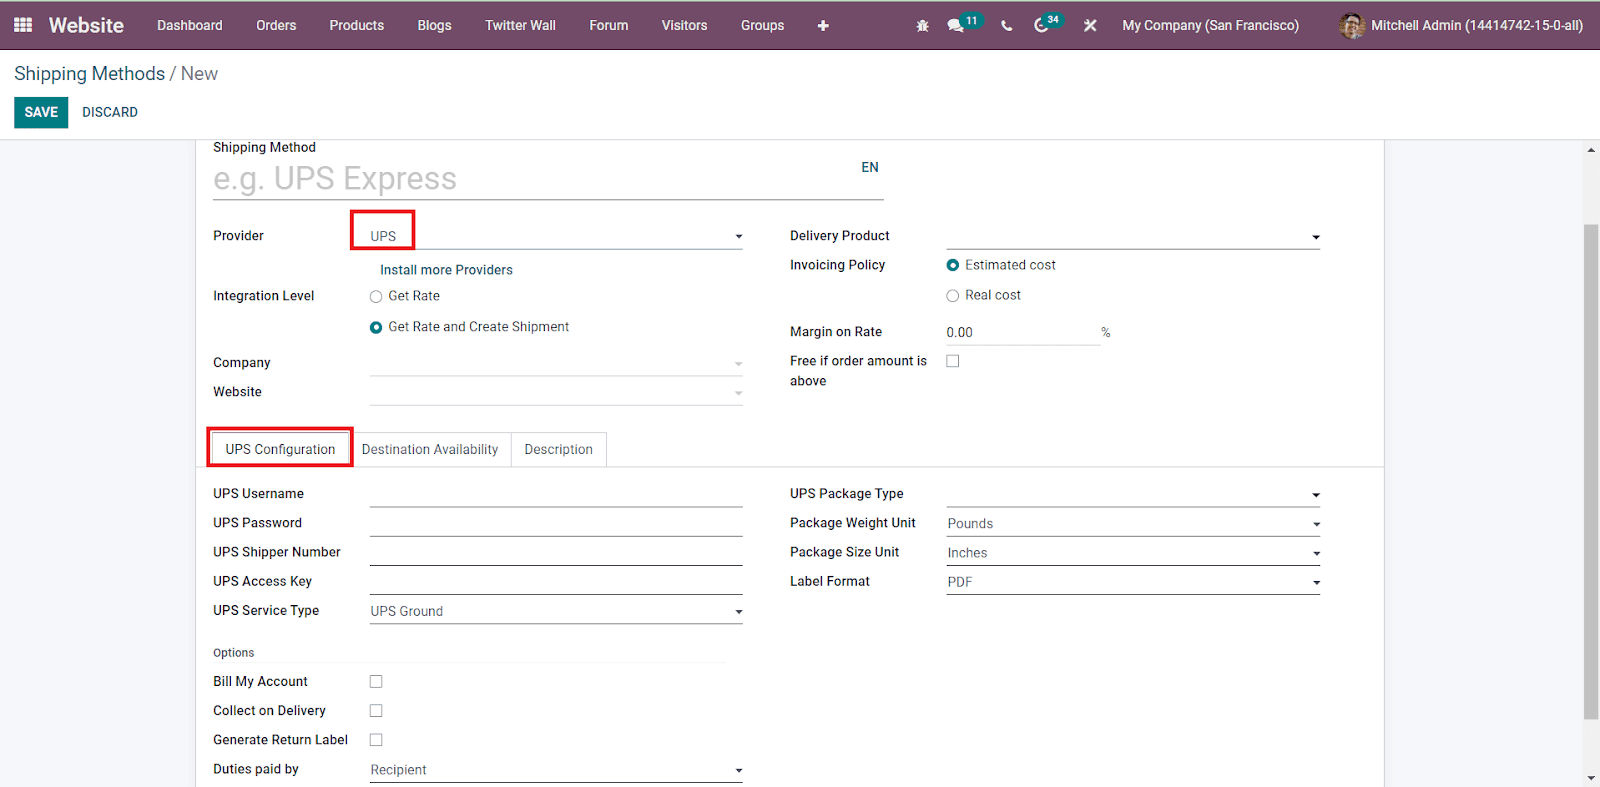Click the vertical scrollbar thumb
The height and width of the screenshot is (787, 1600).
[x=1591, y=472]
